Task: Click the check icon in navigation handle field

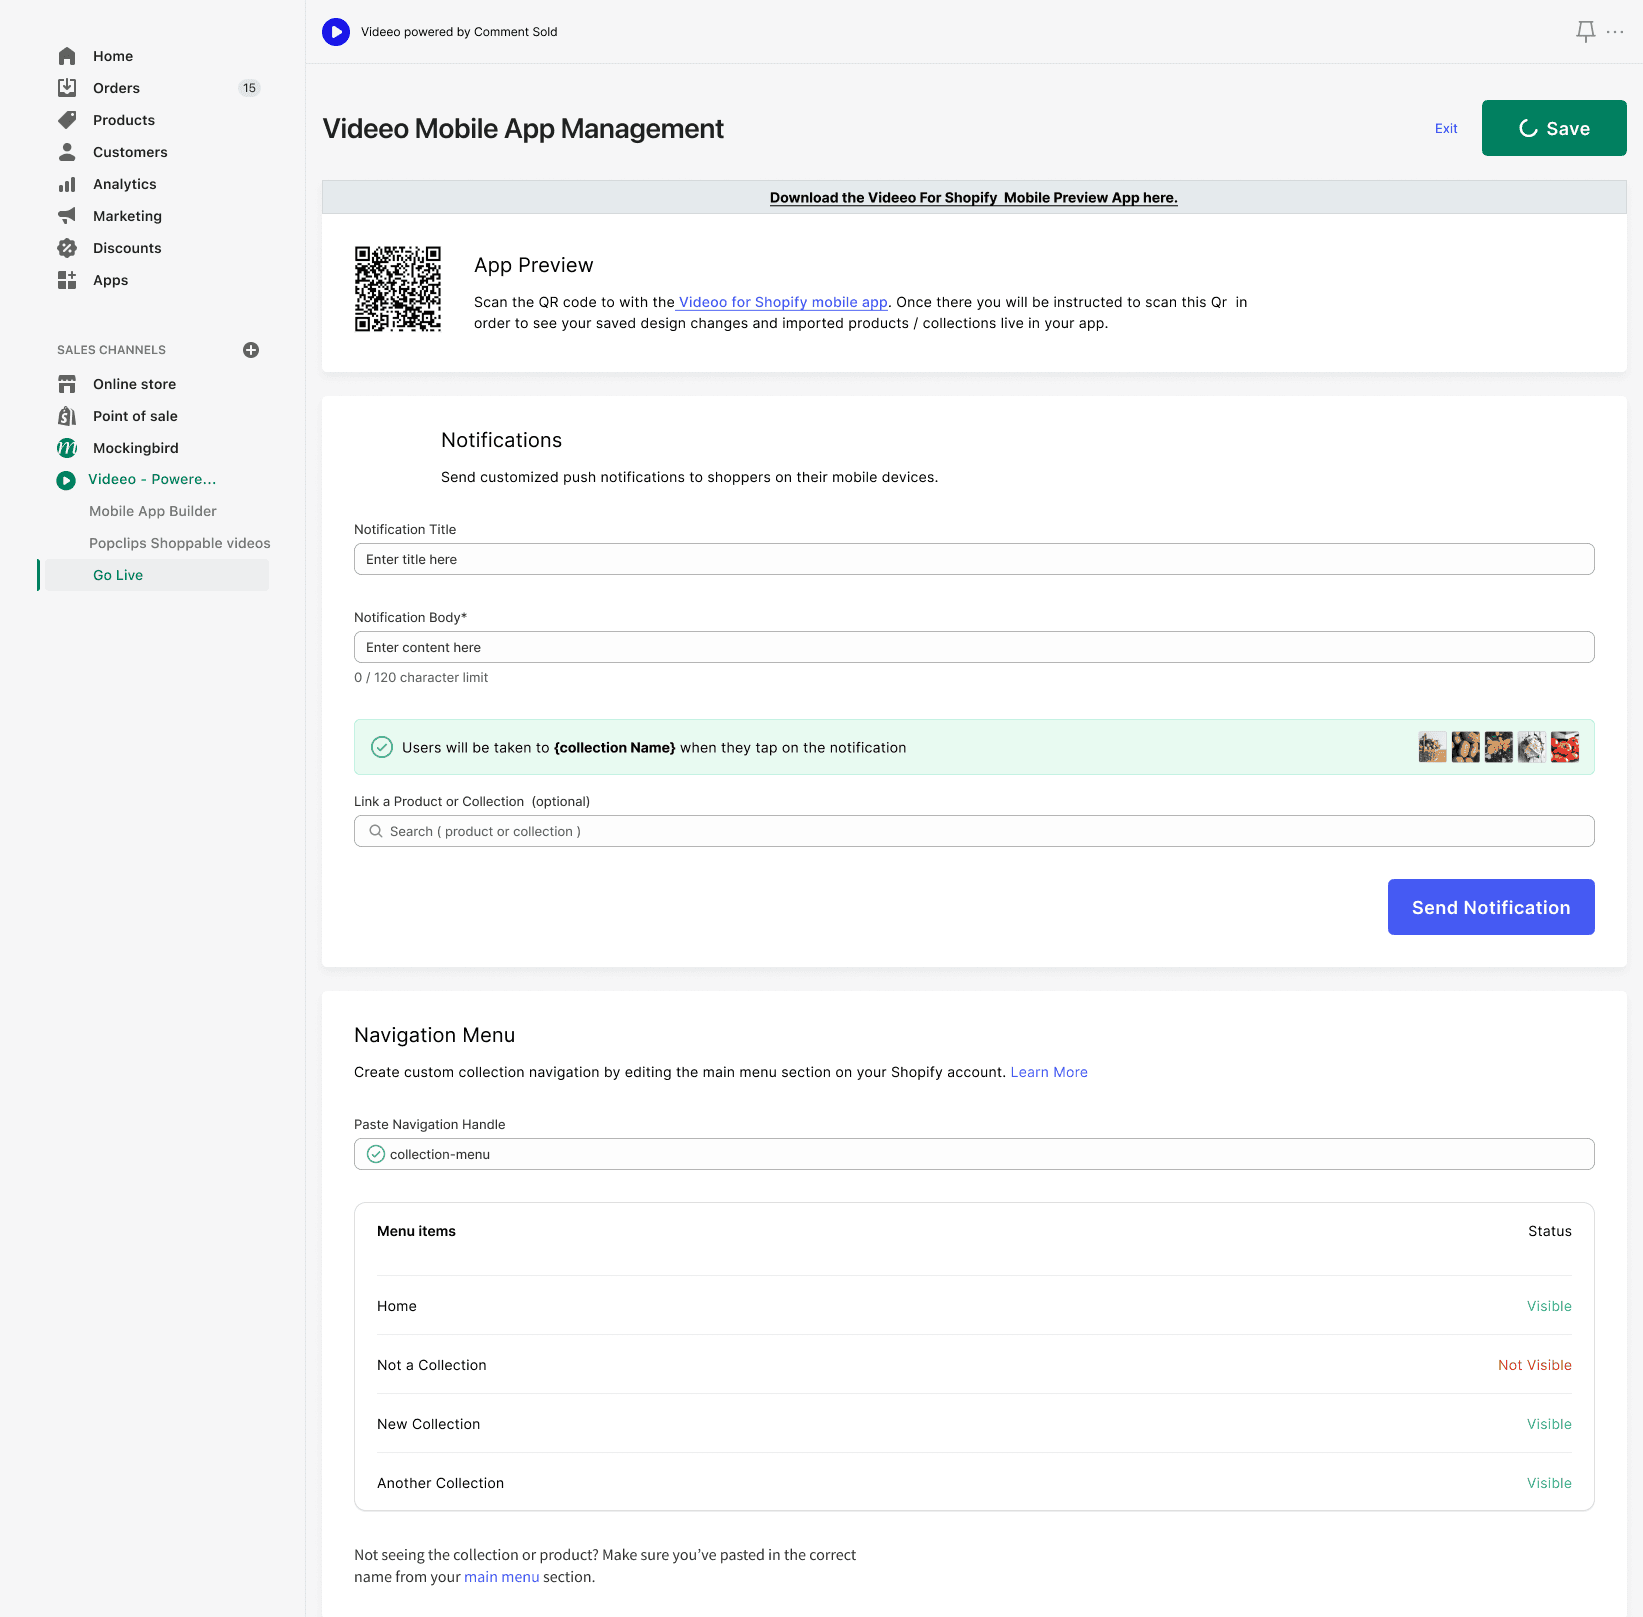Action: [x=376, y=1154]
